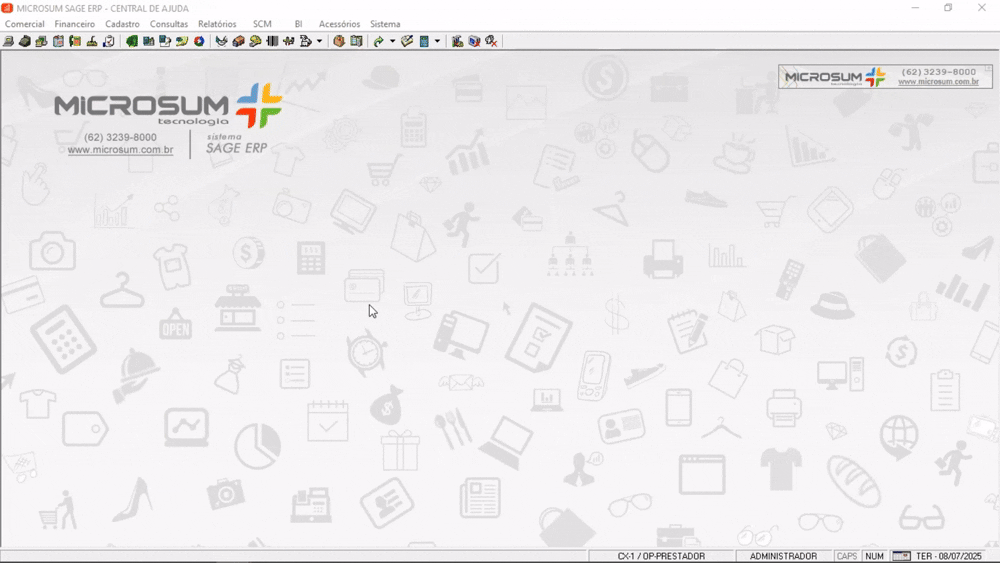Open the Financeiro menu
Viewport: 1000px width, 563px height.
pos(75,24)
